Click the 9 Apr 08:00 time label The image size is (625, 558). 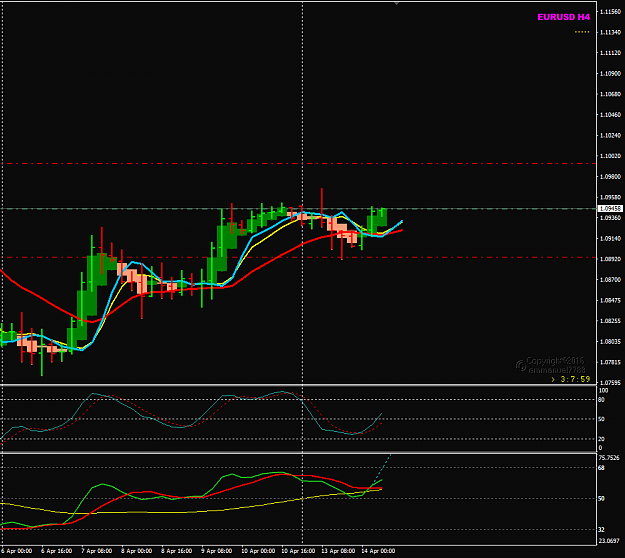216,551
